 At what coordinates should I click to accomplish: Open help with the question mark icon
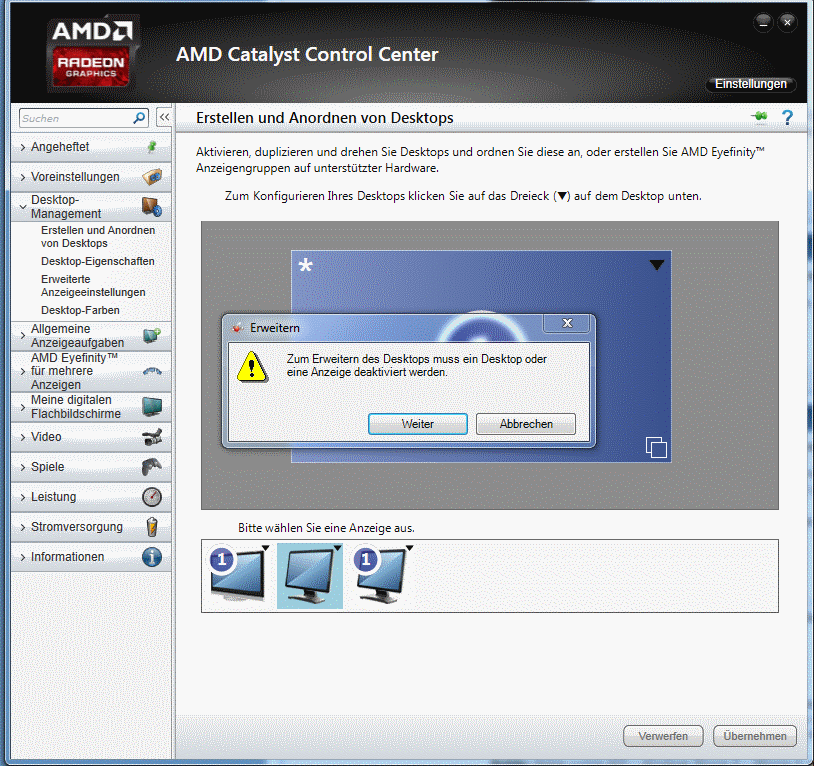[787, 118]
